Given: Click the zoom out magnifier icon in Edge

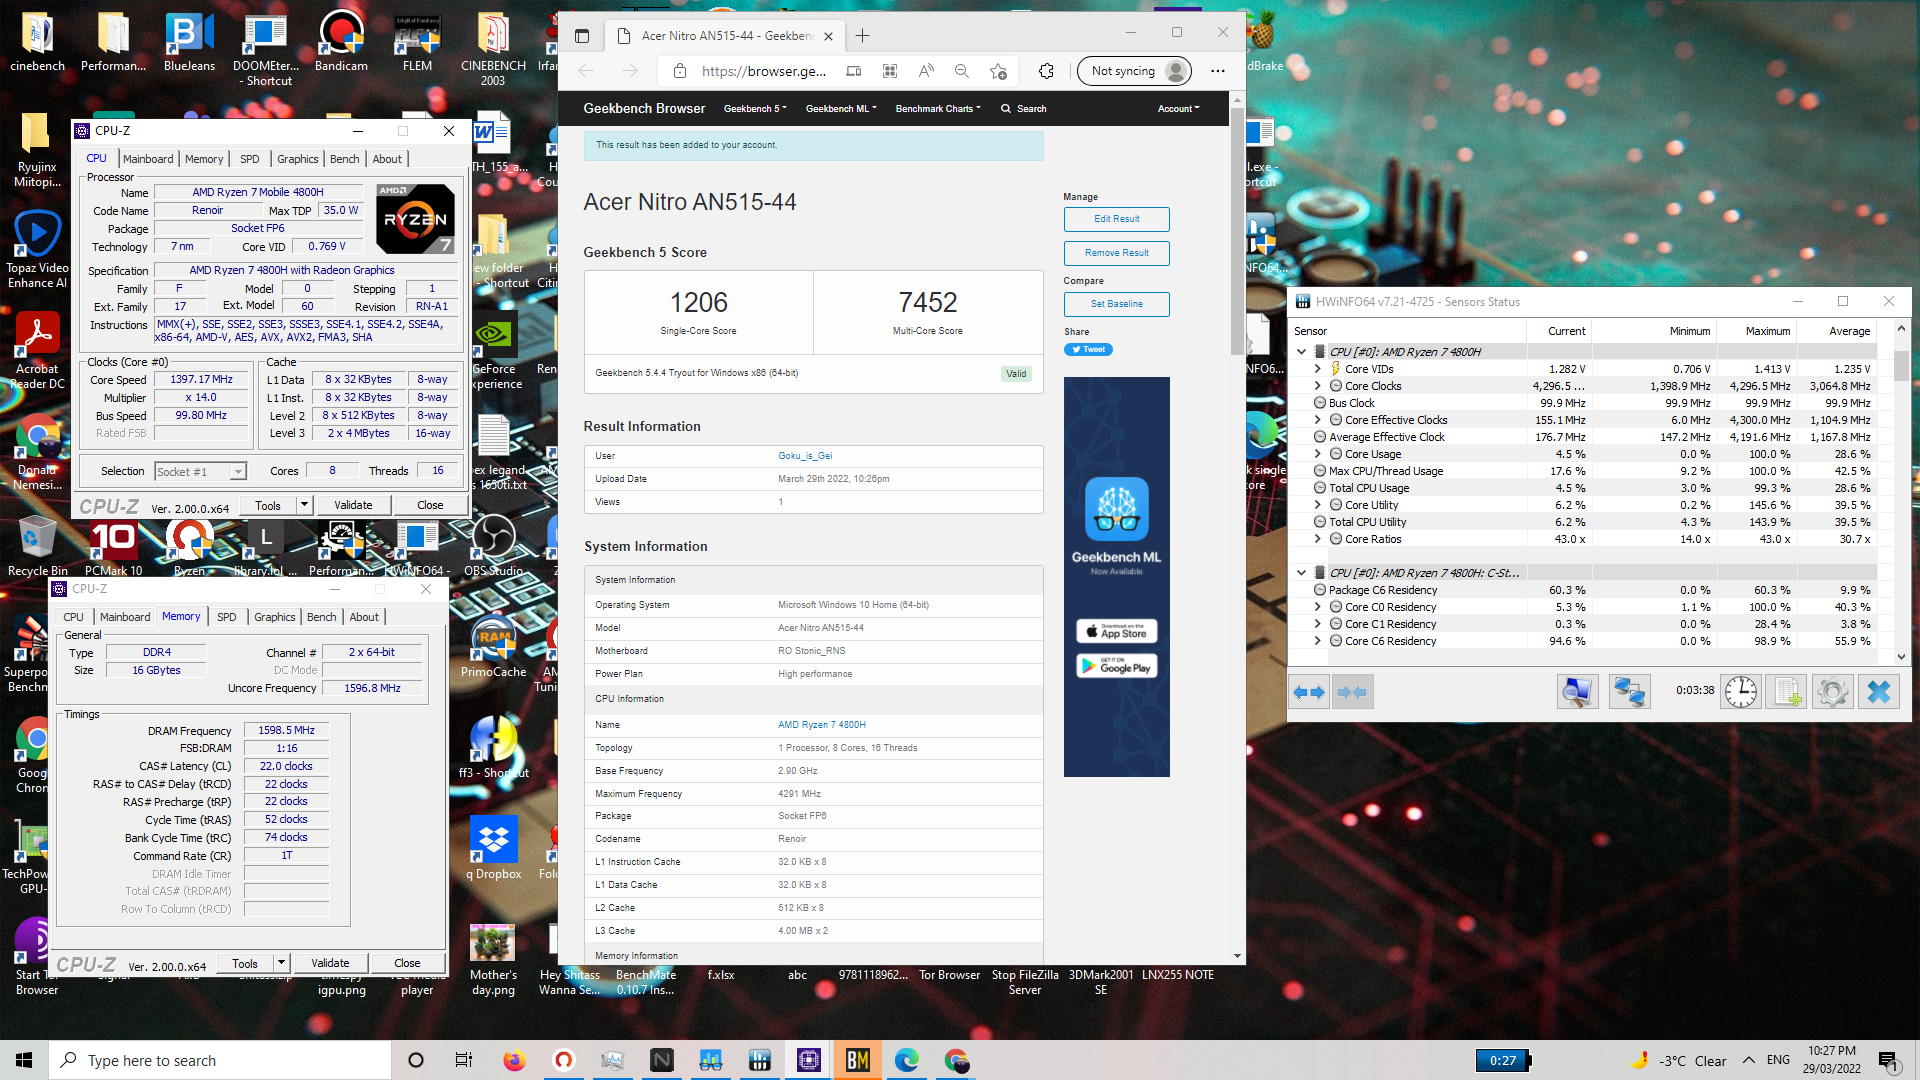Looking at the screenshot, I should pyautogui.click(x=962, y=71).
